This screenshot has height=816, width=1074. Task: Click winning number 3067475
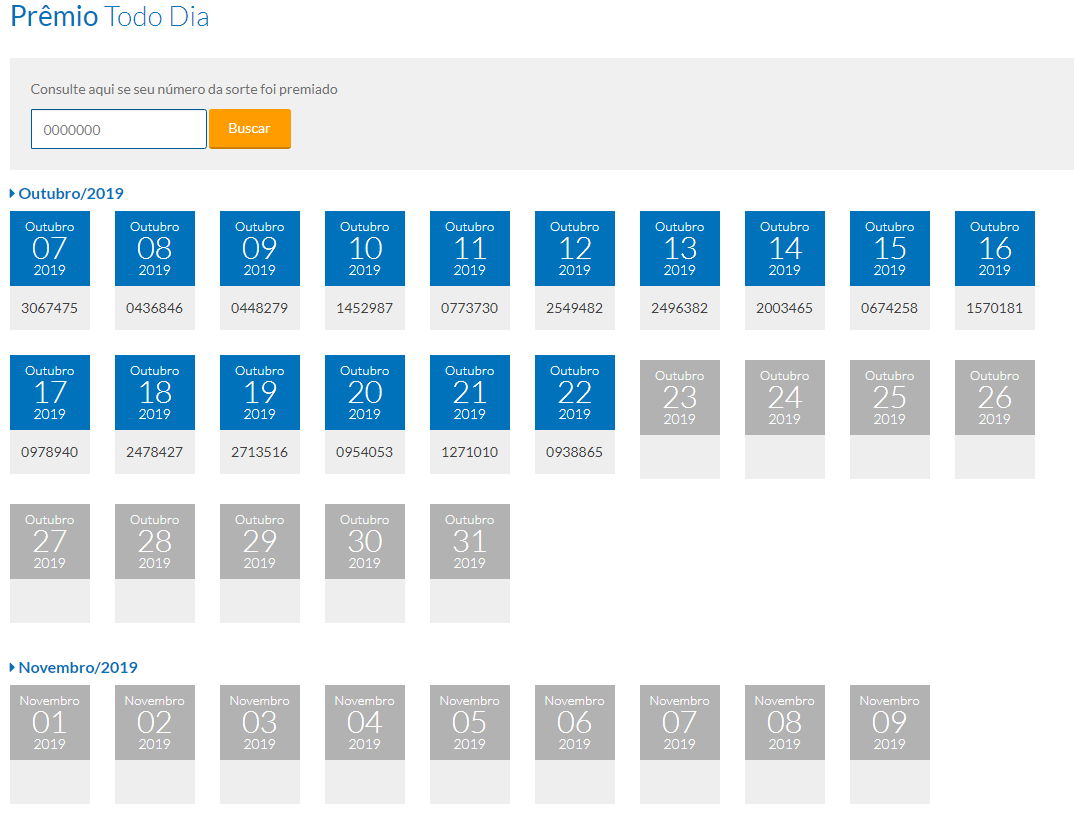50,308
